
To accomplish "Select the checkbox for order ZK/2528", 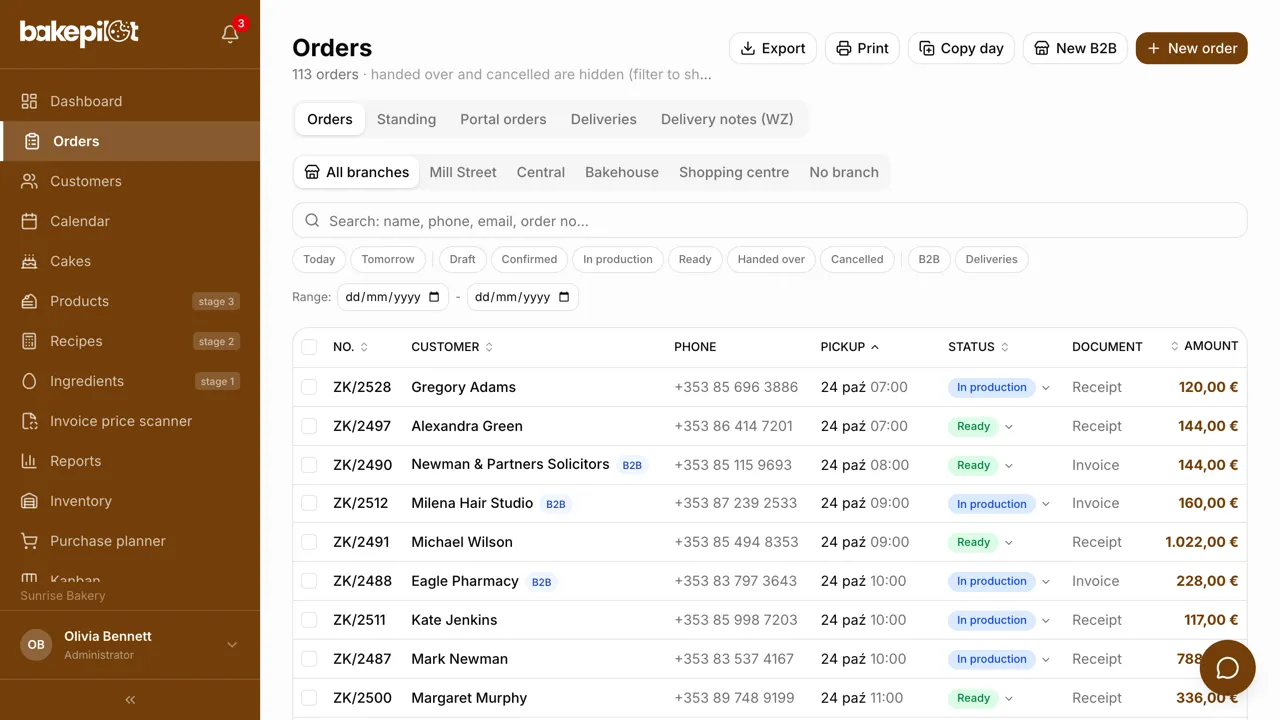I will (x=309, y=387).
